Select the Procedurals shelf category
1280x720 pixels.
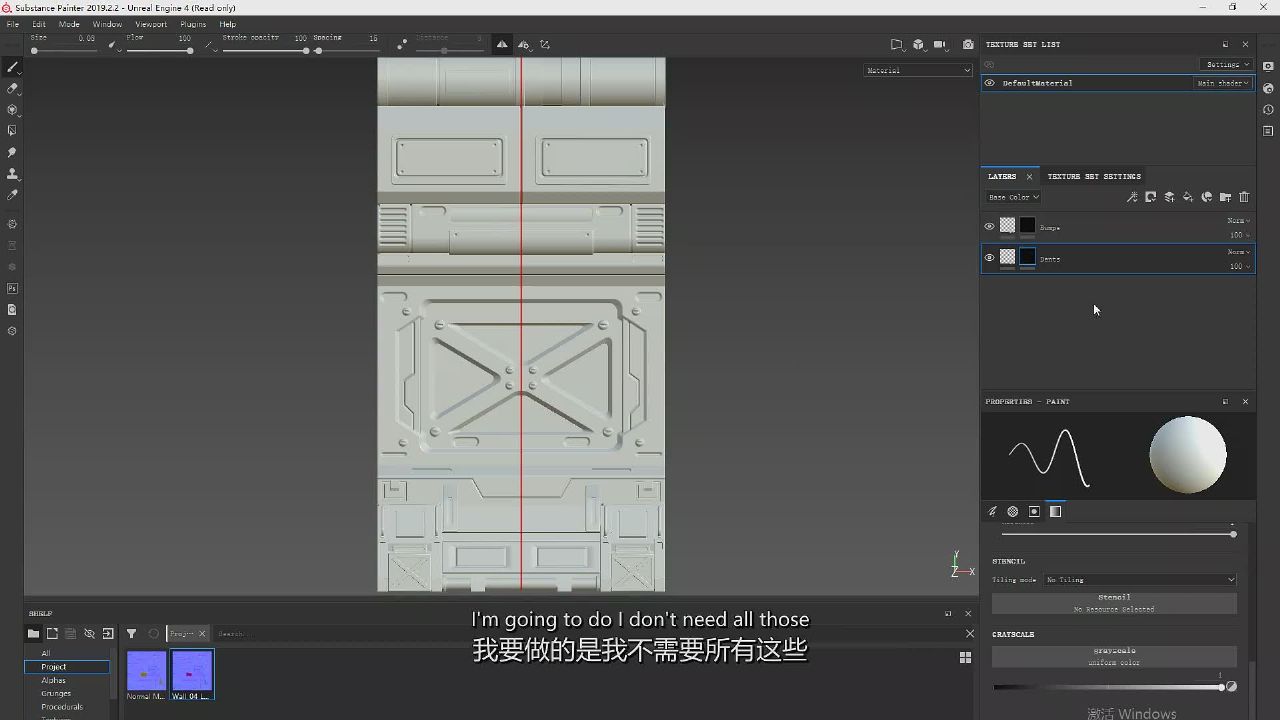(x=62, y=706)
